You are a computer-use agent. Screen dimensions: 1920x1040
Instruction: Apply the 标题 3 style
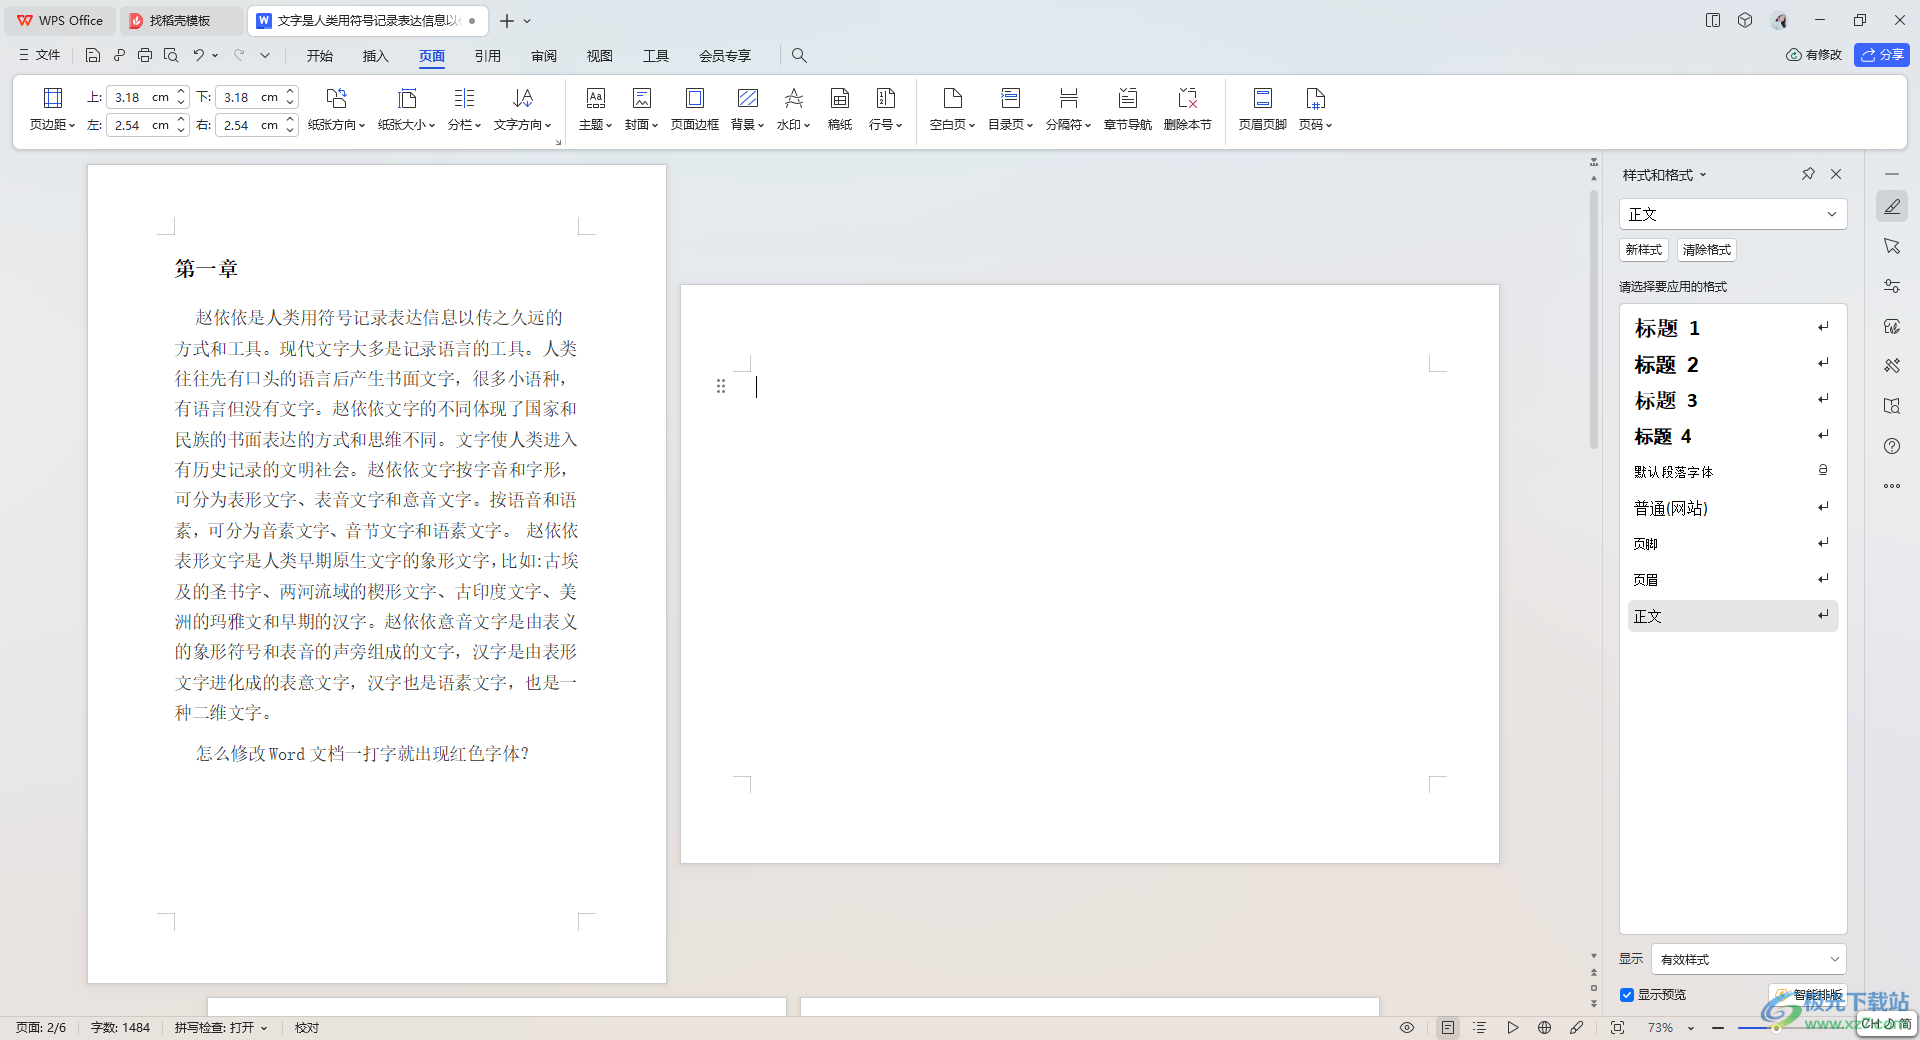pos(1733,400)
